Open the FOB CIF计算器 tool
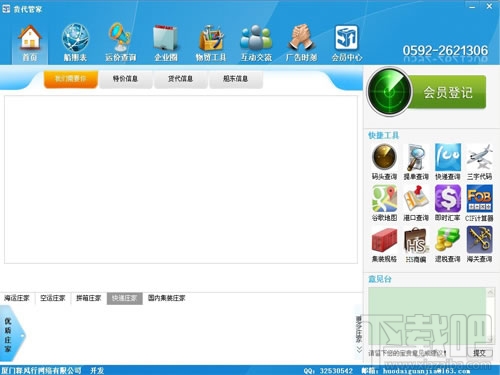 coord(479,203)
